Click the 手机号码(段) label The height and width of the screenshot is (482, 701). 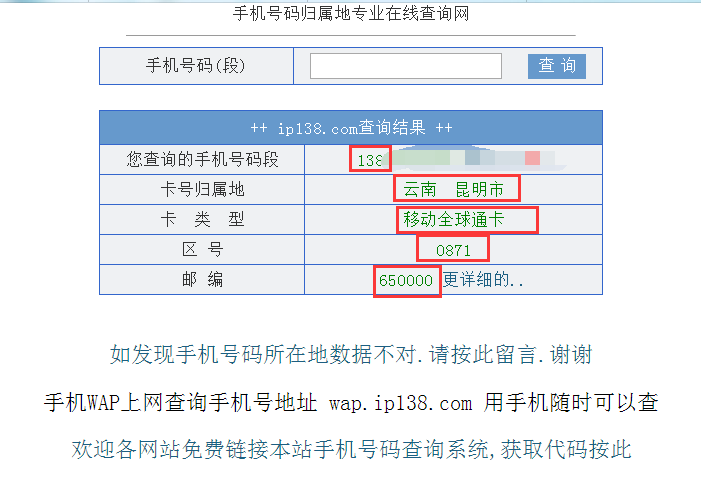pos(196,66)
